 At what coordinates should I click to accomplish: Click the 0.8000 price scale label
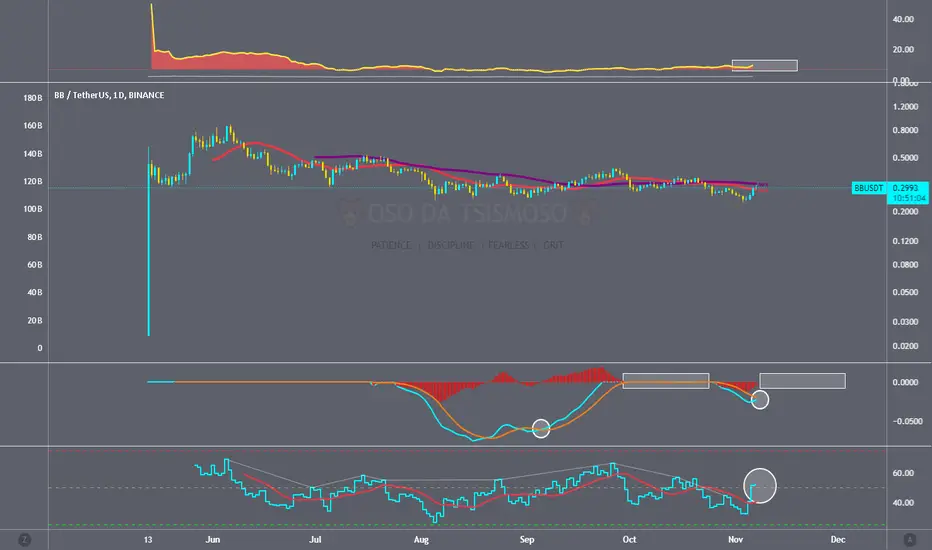coord(905,130)
